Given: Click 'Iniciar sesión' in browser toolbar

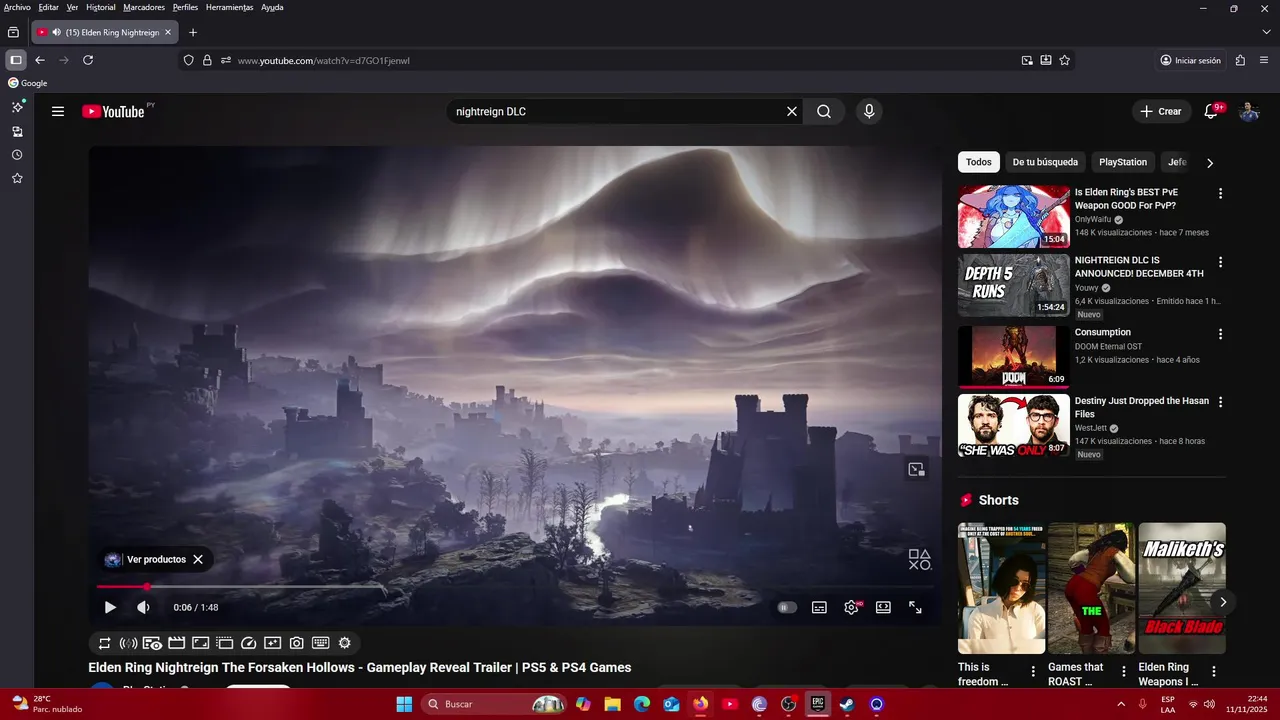Looking at the screenshot, I should pyautogui.click(x=1190, y=61).
